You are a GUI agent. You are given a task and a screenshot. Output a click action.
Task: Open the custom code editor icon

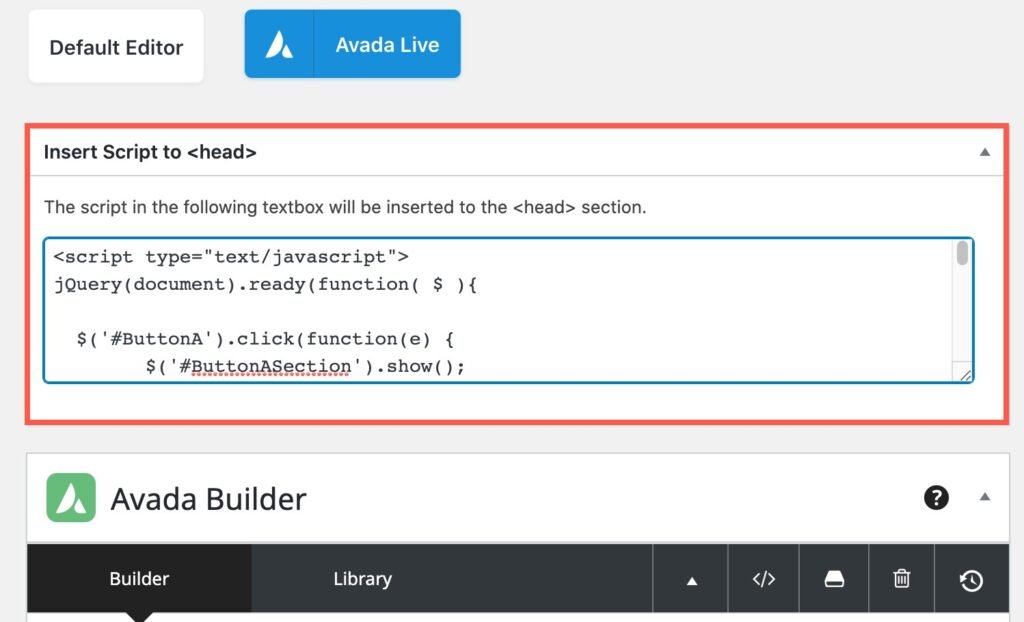click(x=763, y=580)
